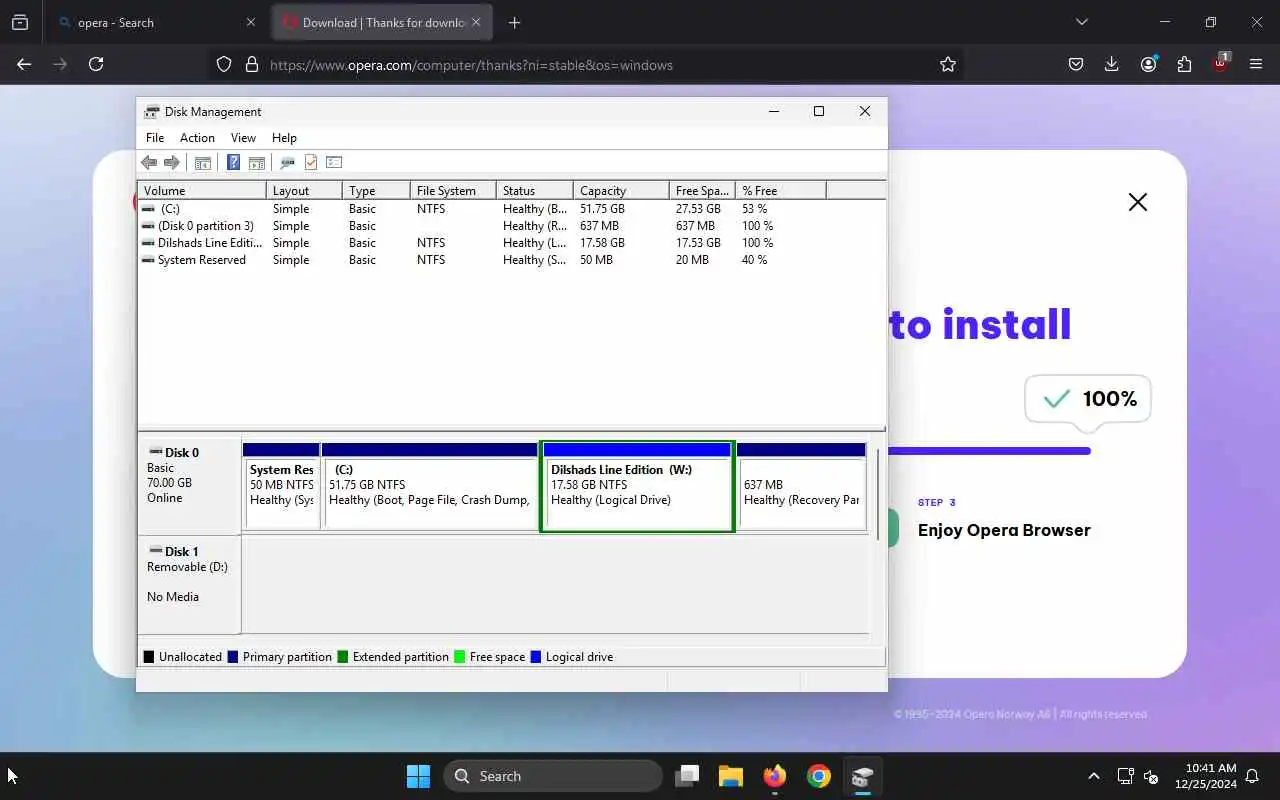This screenshot has height=800, width=1280.
Task: Reload the Opera download page
Action: pos(96,64)
